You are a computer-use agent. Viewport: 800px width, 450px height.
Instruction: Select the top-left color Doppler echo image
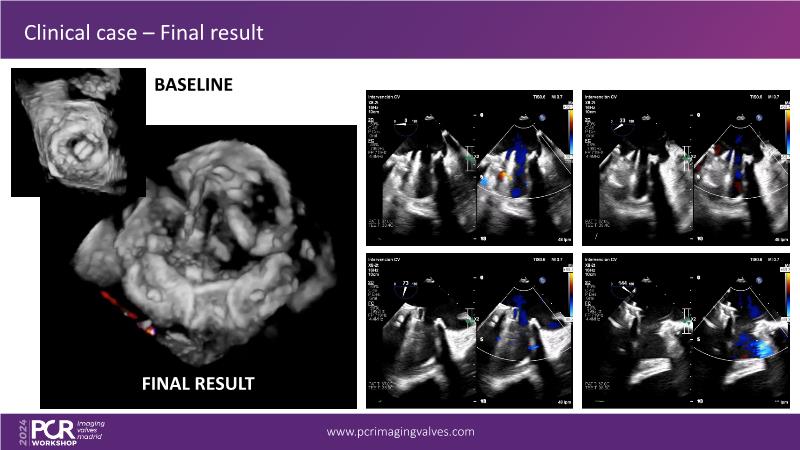point(473,168)
